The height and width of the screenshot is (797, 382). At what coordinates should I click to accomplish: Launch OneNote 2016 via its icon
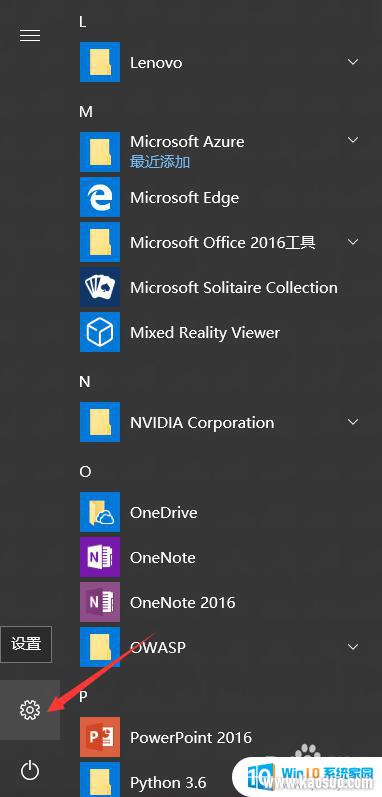pos(100,602)
